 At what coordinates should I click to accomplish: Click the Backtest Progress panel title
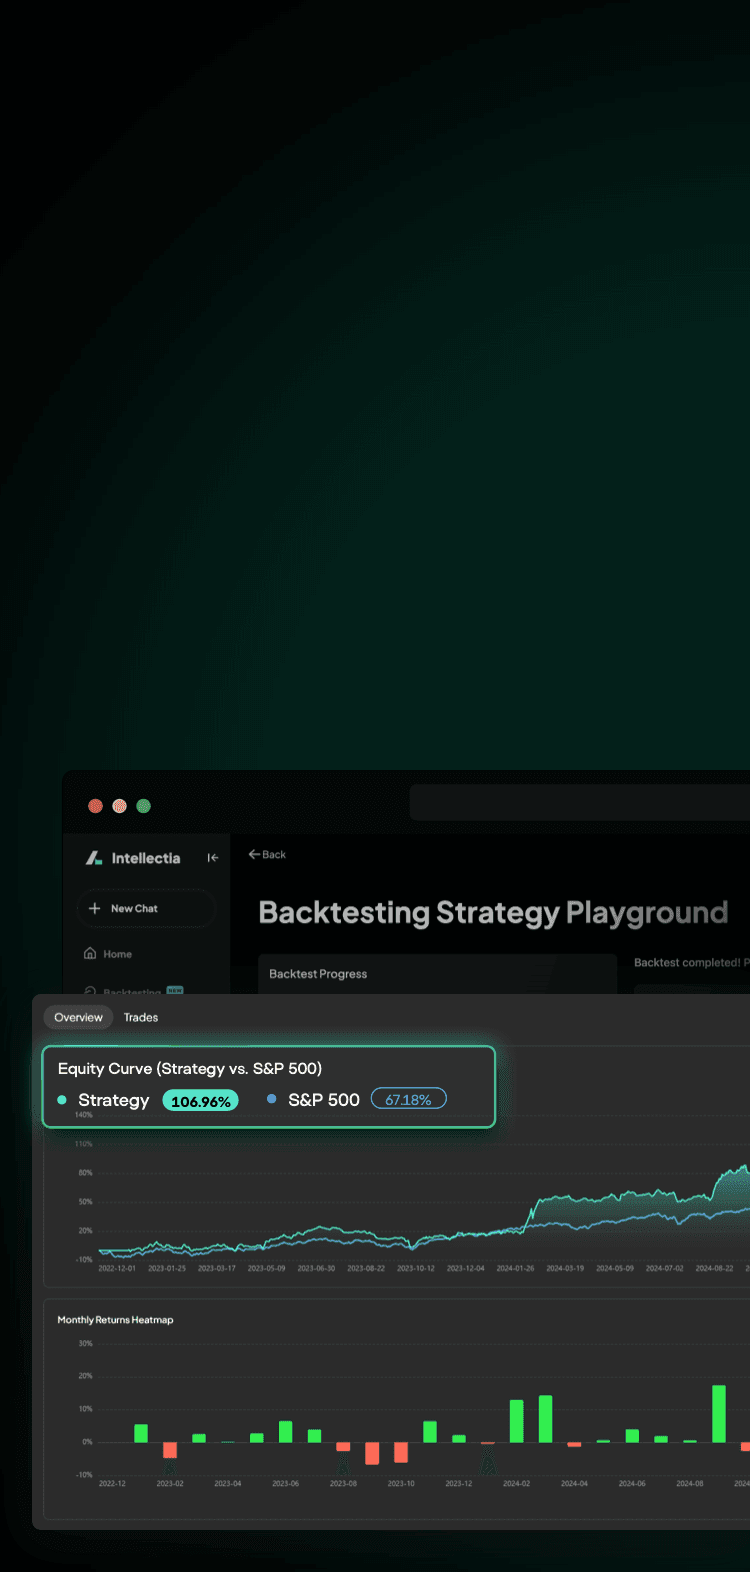click(x=318, y=974)
